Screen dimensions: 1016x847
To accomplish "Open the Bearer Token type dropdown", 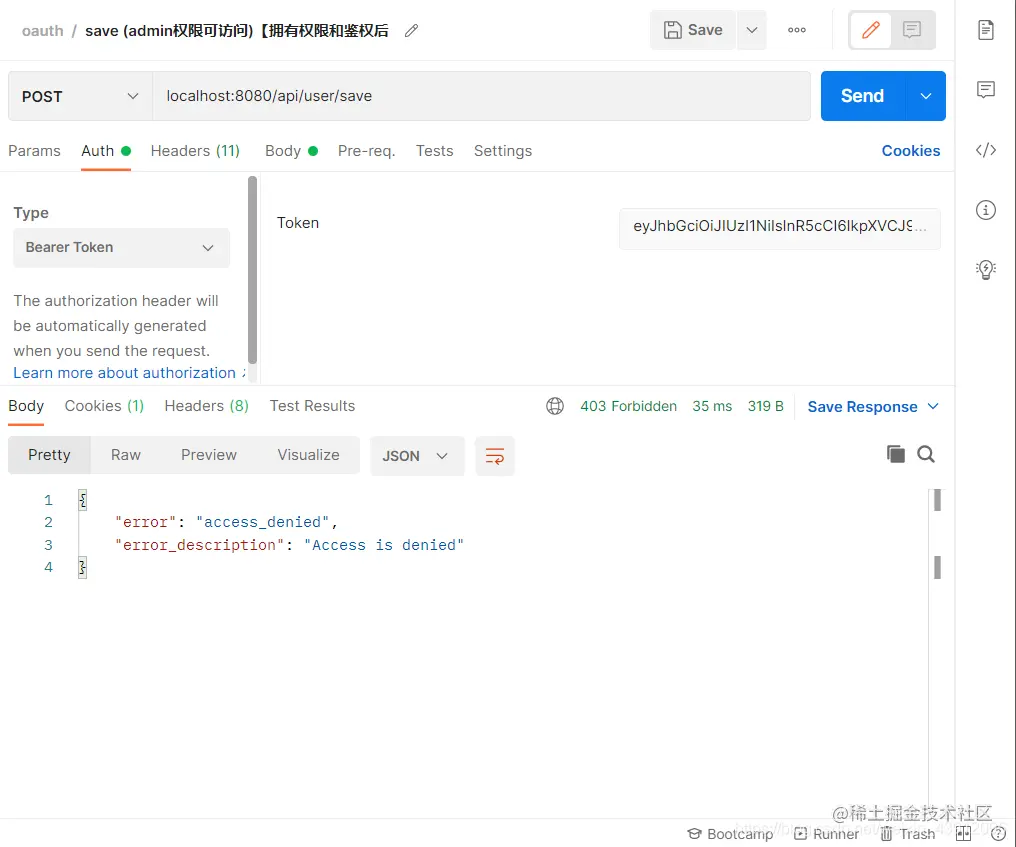I will pos(121,248).
